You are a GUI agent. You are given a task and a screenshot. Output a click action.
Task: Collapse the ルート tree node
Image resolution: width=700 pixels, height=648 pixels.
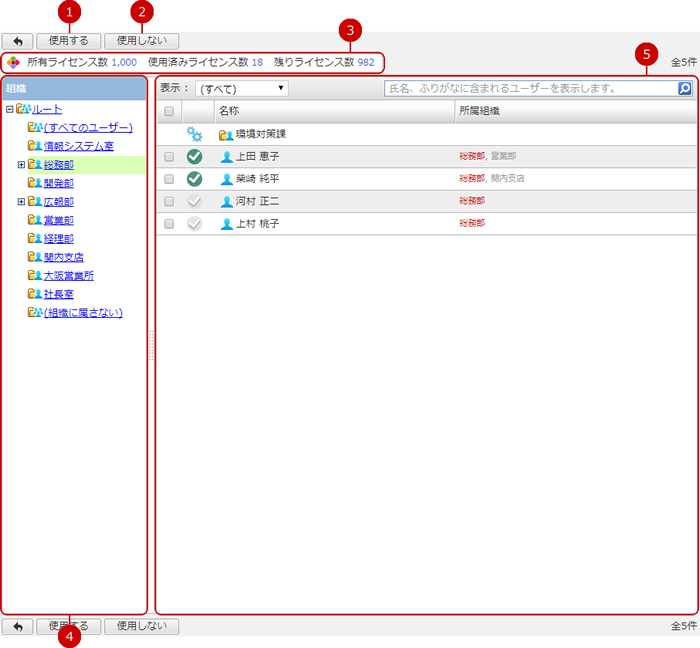(x=9, y=110)
